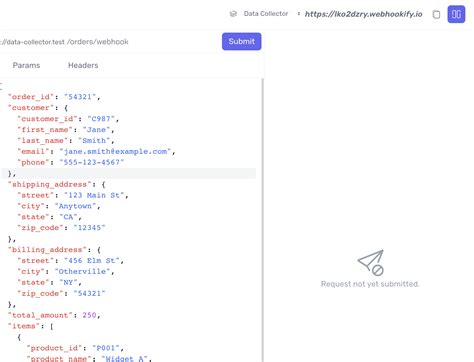This screenshot has width=474, height=362.
Task: Click the "zip_code": "54321" line
Action: point(61,293)
